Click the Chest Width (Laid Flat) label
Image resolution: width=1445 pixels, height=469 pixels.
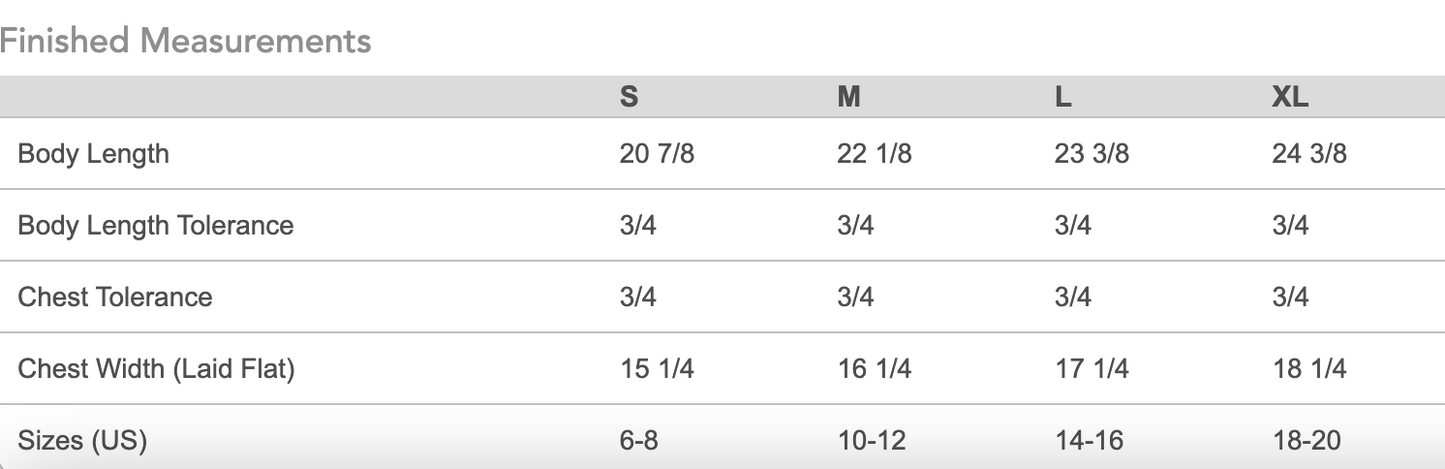(x=156, y=369)
